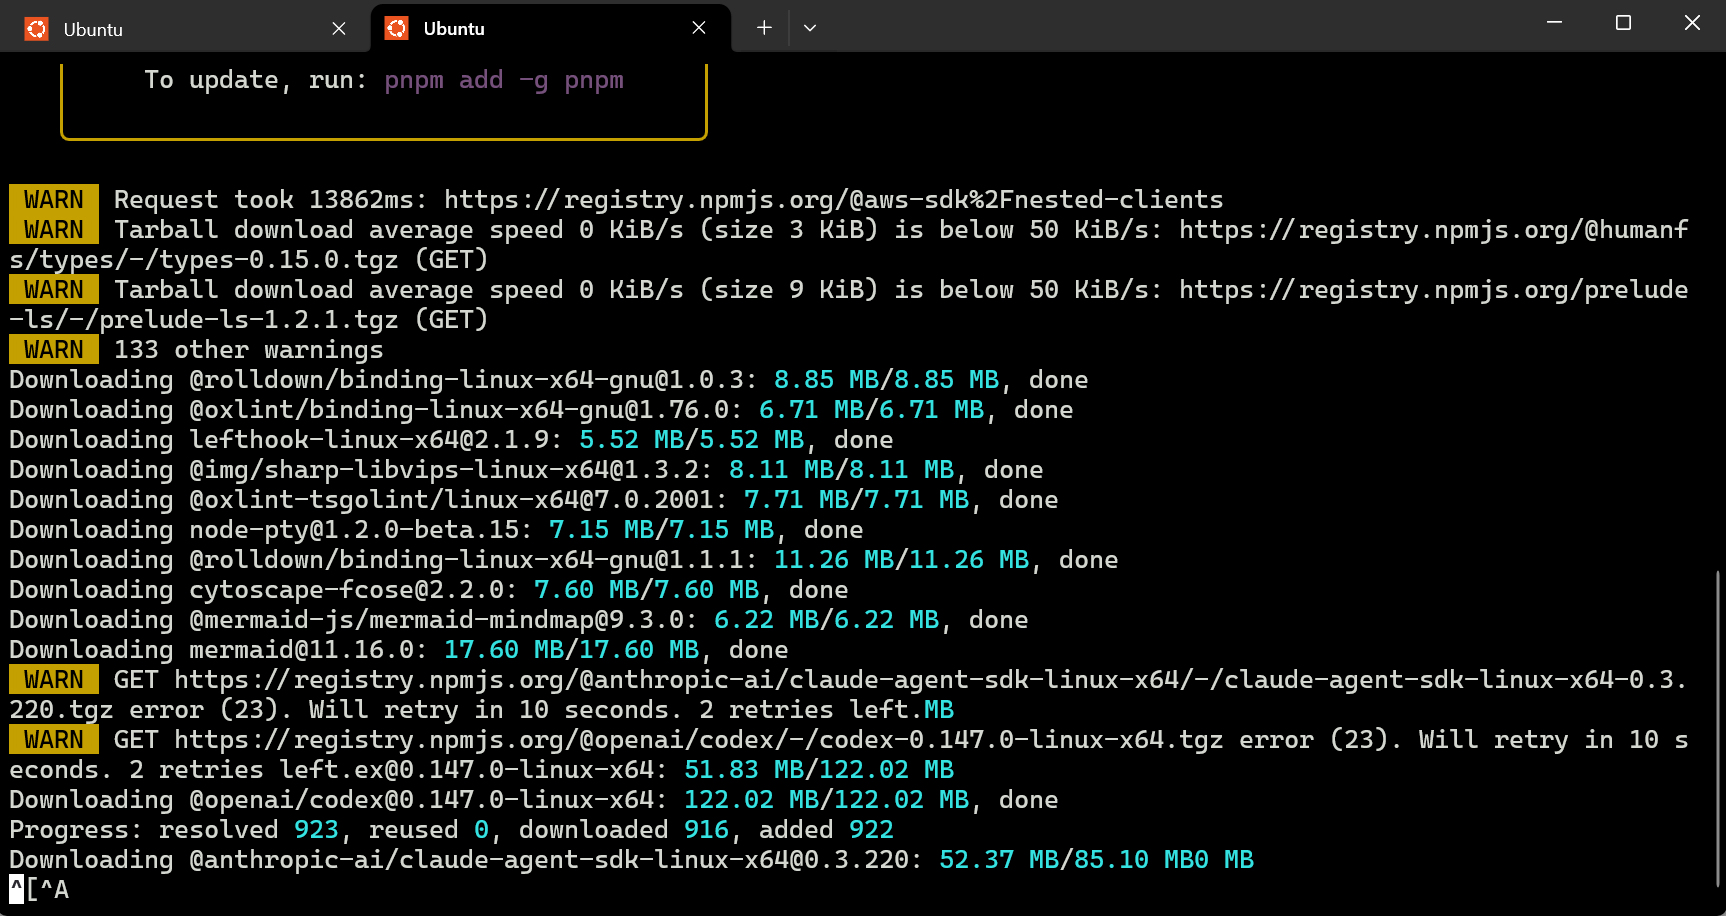Switch to the first (inactive) Ubuntu tab
This screenshot has width=1726, height=916.
tap(187, 29)
